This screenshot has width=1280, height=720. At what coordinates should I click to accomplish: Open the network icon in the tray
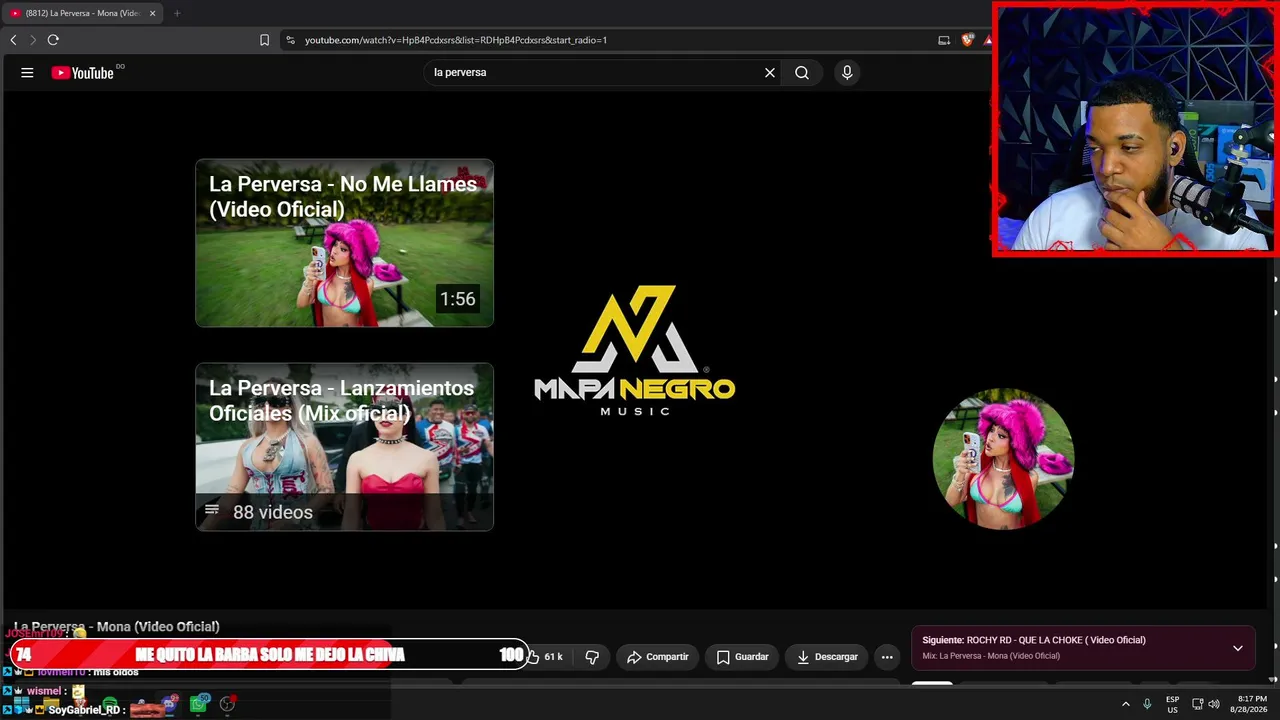point(1197,704)
